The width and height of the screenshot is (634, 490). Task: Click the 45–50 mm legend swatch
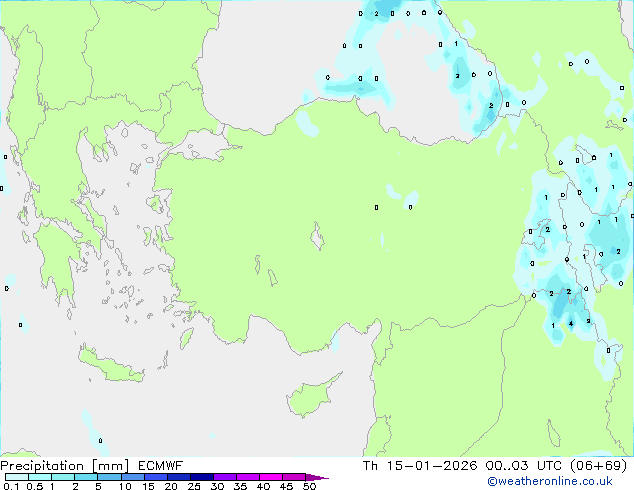point(294,477)
